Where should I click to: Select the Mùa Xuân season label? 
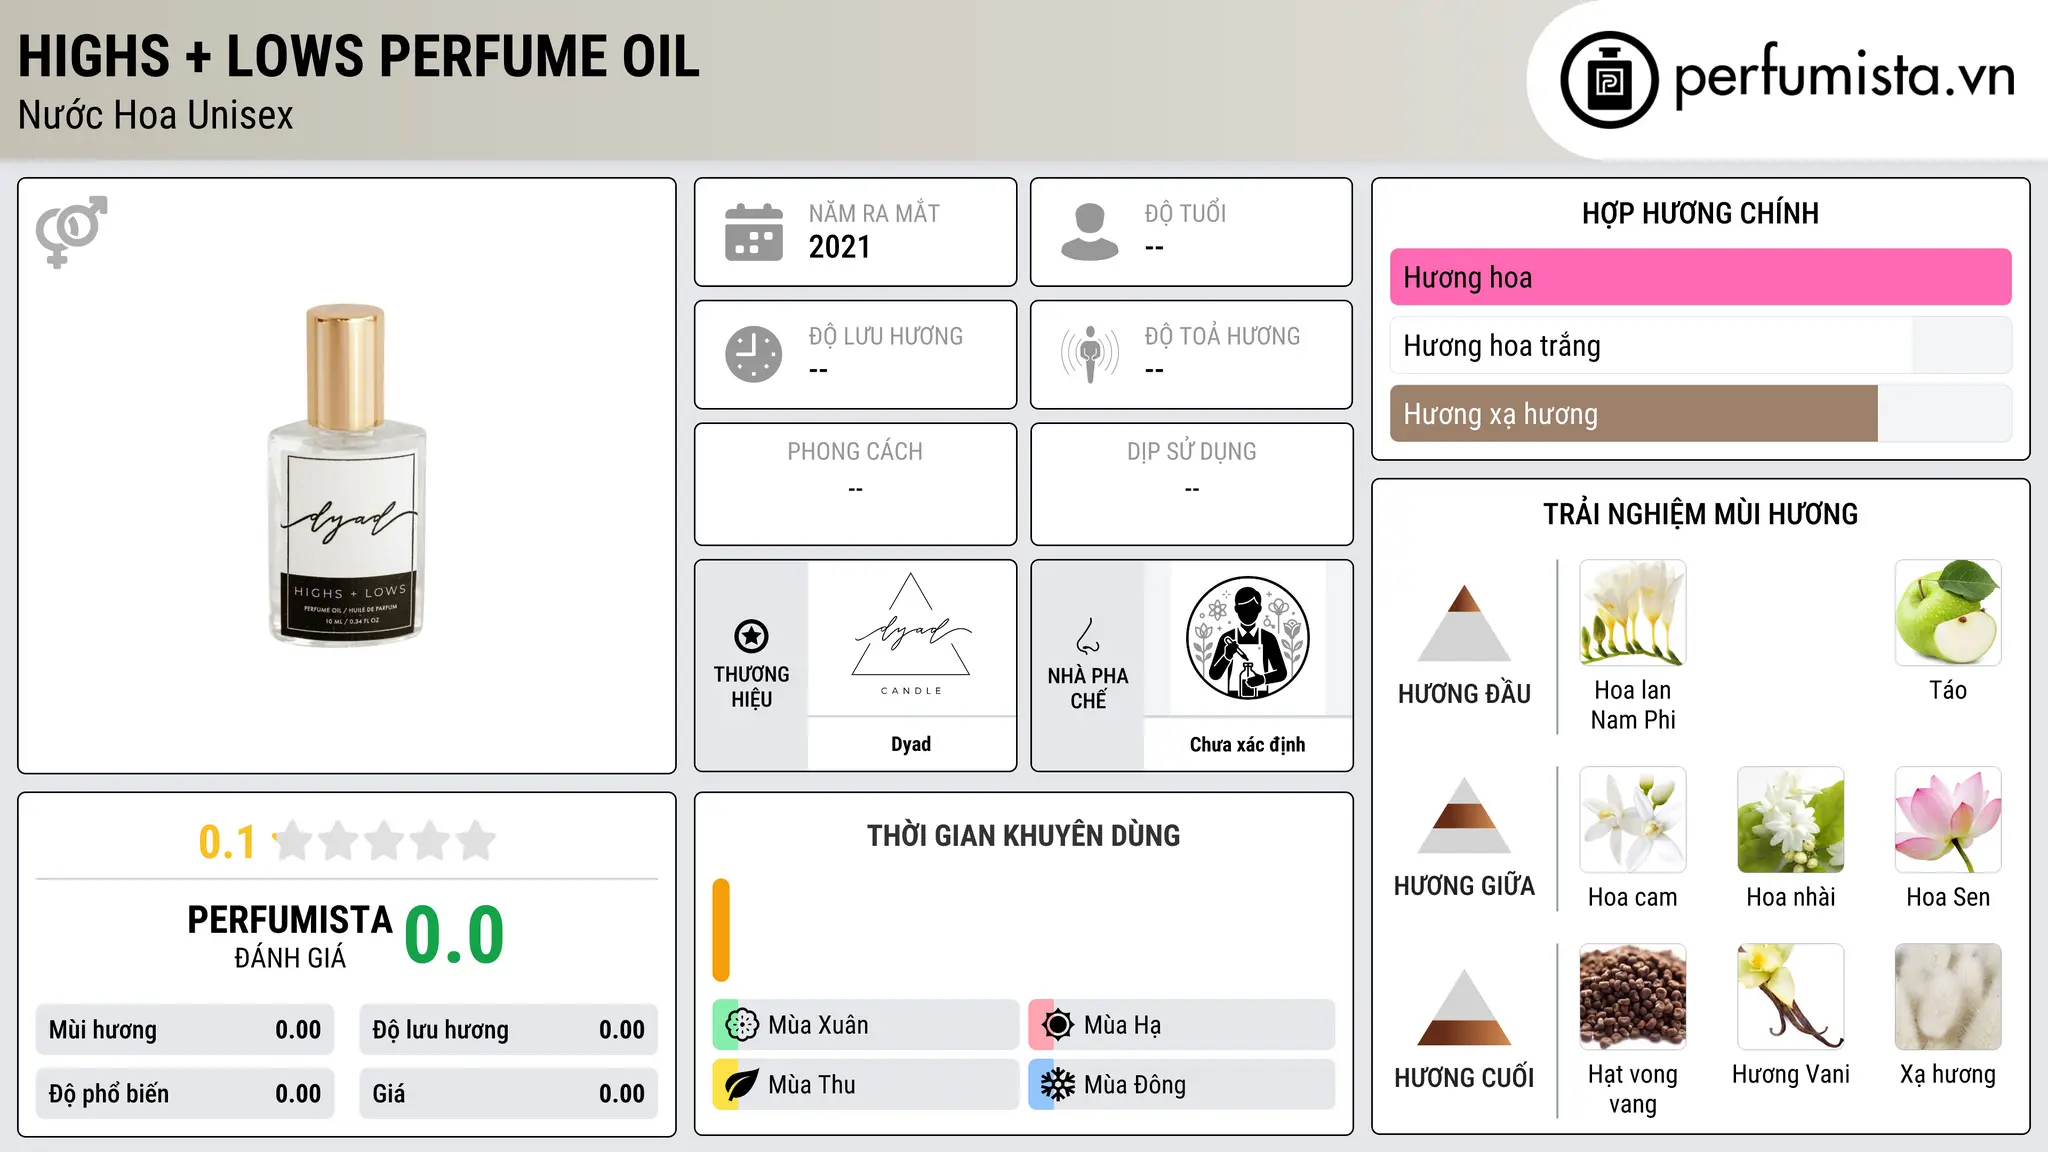(818, 1025)
